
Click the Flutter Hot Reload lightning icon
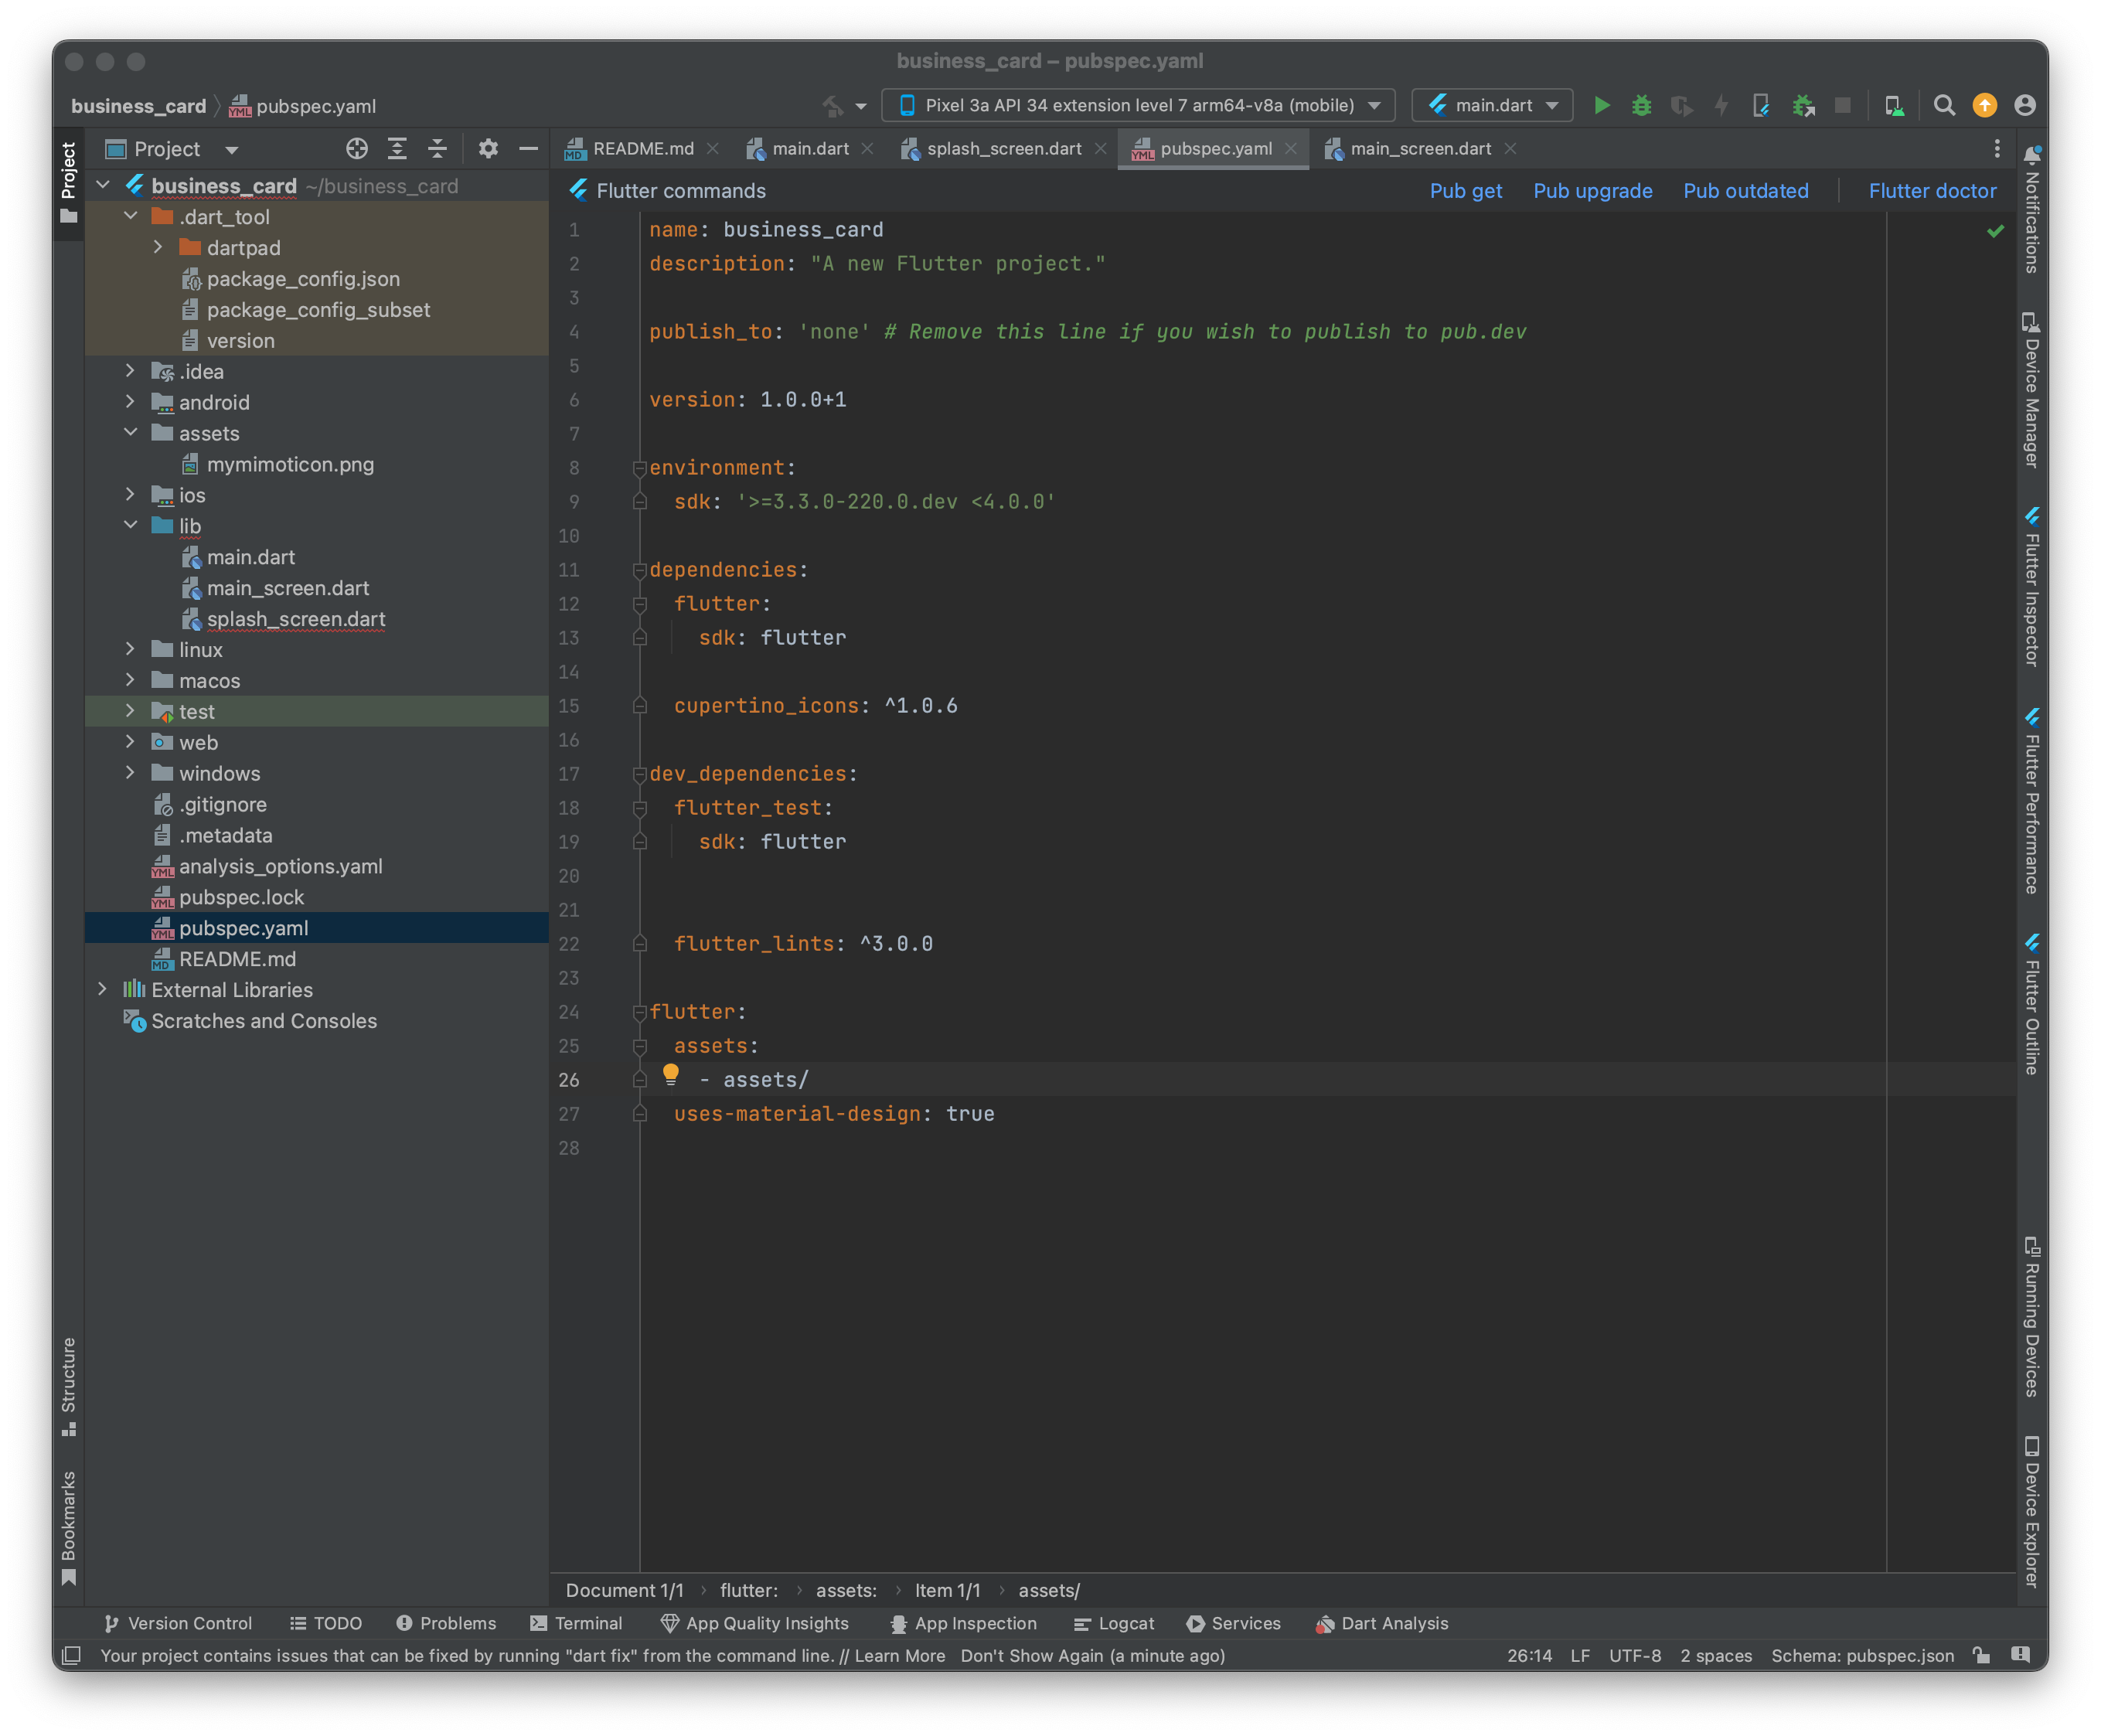1721,105
